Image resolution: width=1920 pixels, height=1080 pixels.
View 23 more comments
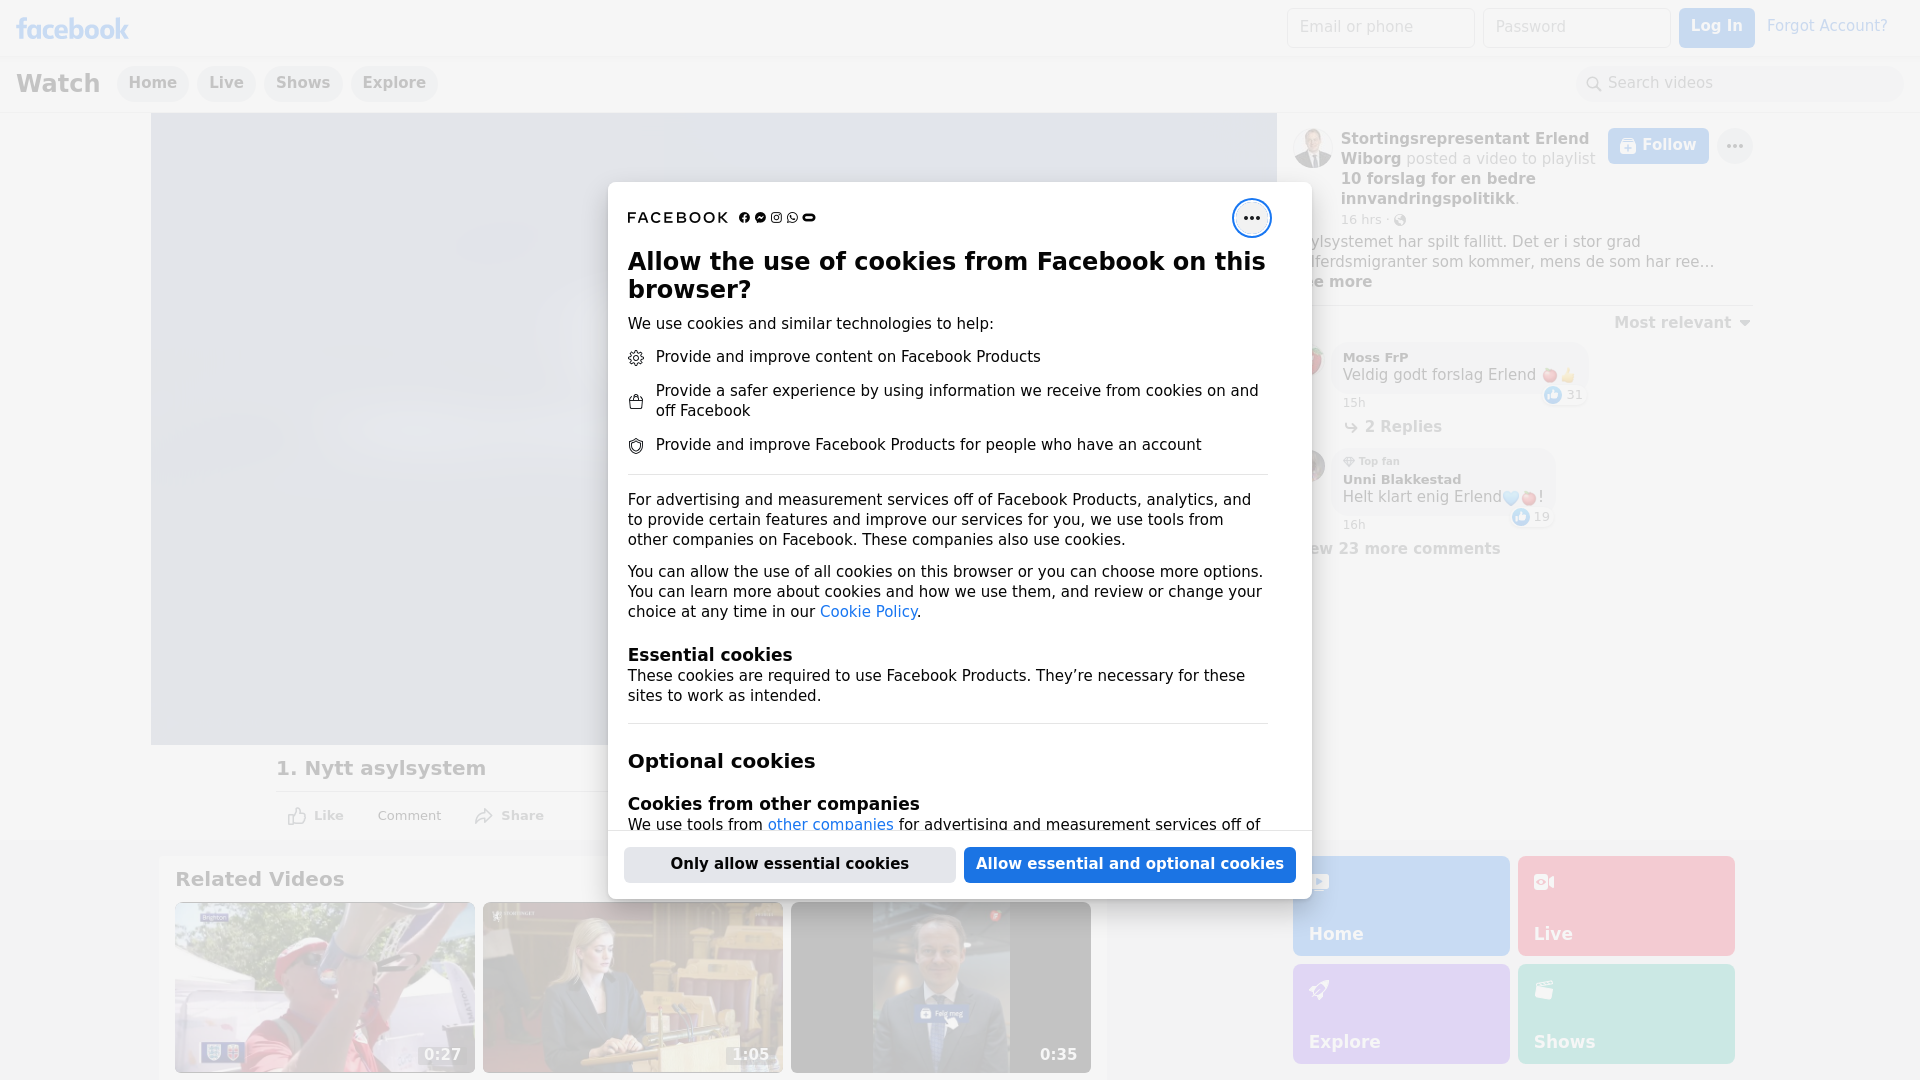click(x=1403, y=549)
